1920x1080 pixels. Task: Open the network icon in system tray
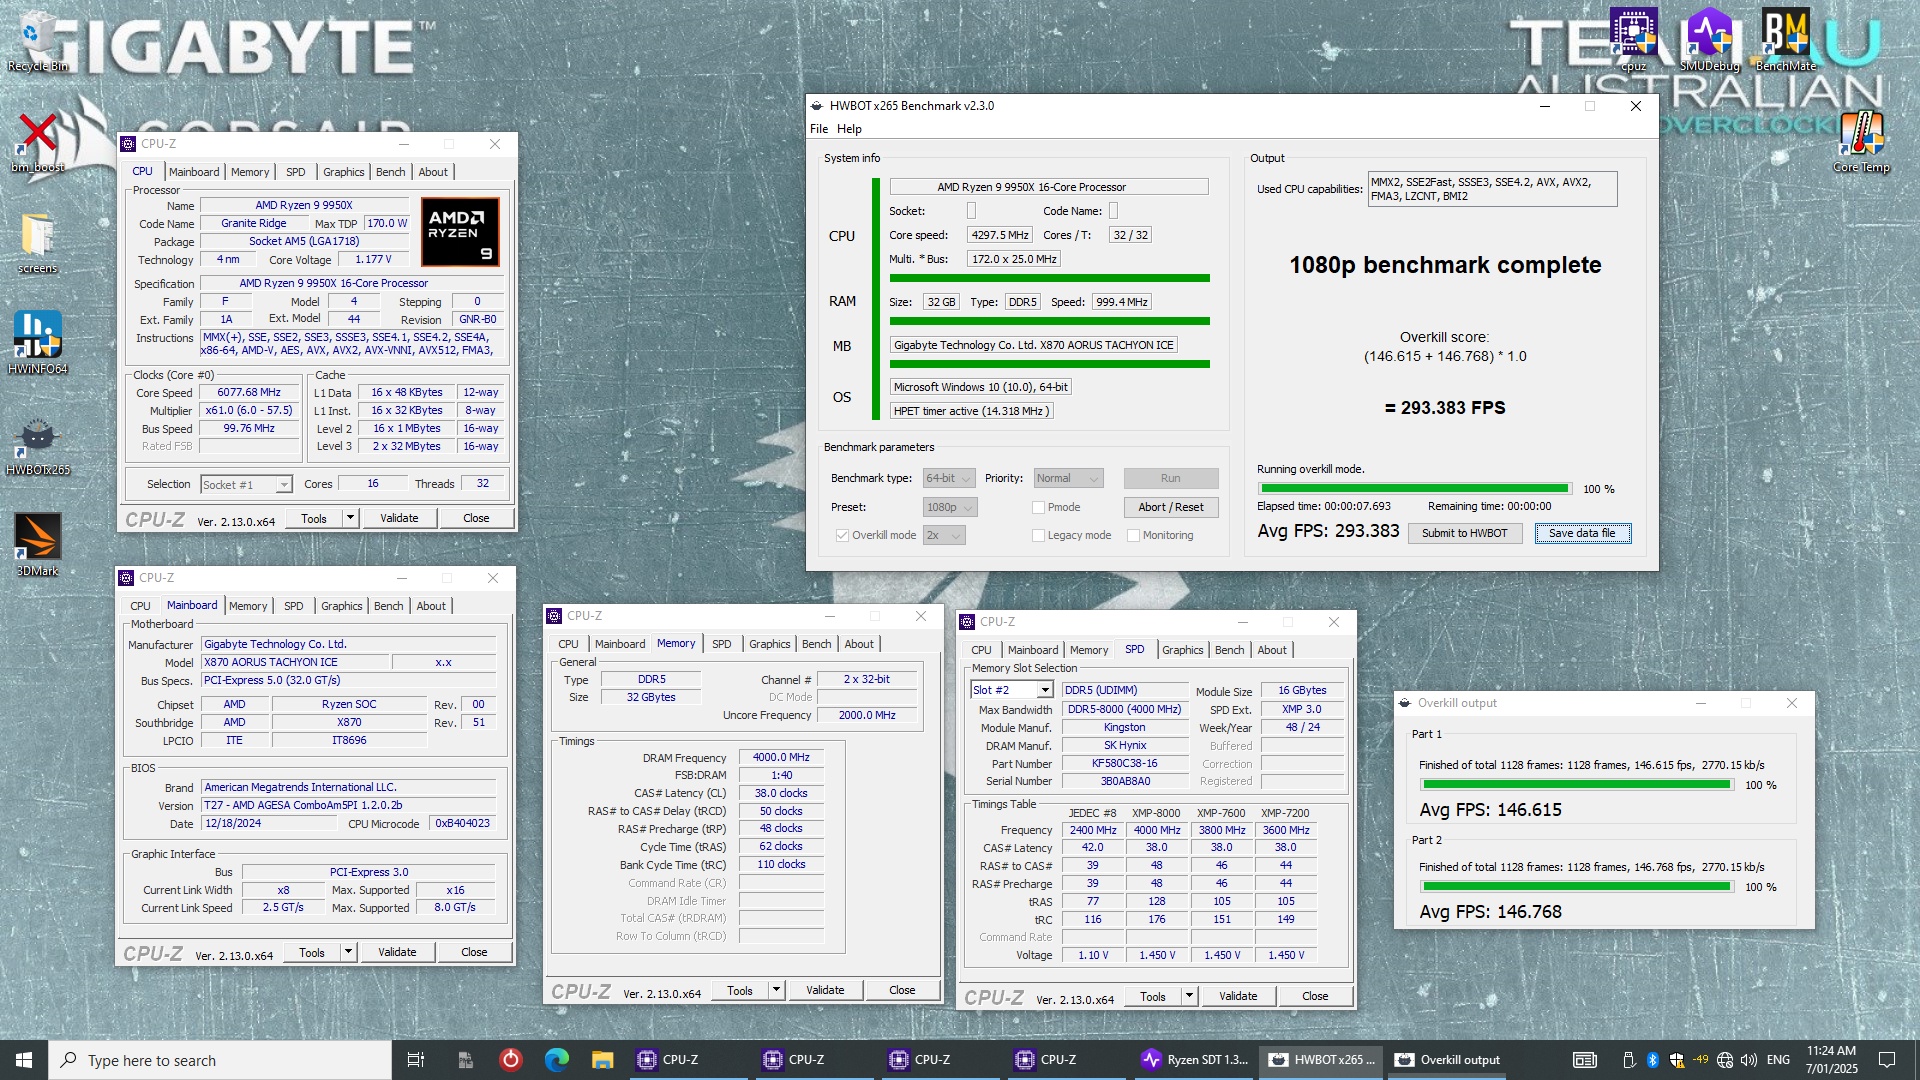coord(1725,1060)
